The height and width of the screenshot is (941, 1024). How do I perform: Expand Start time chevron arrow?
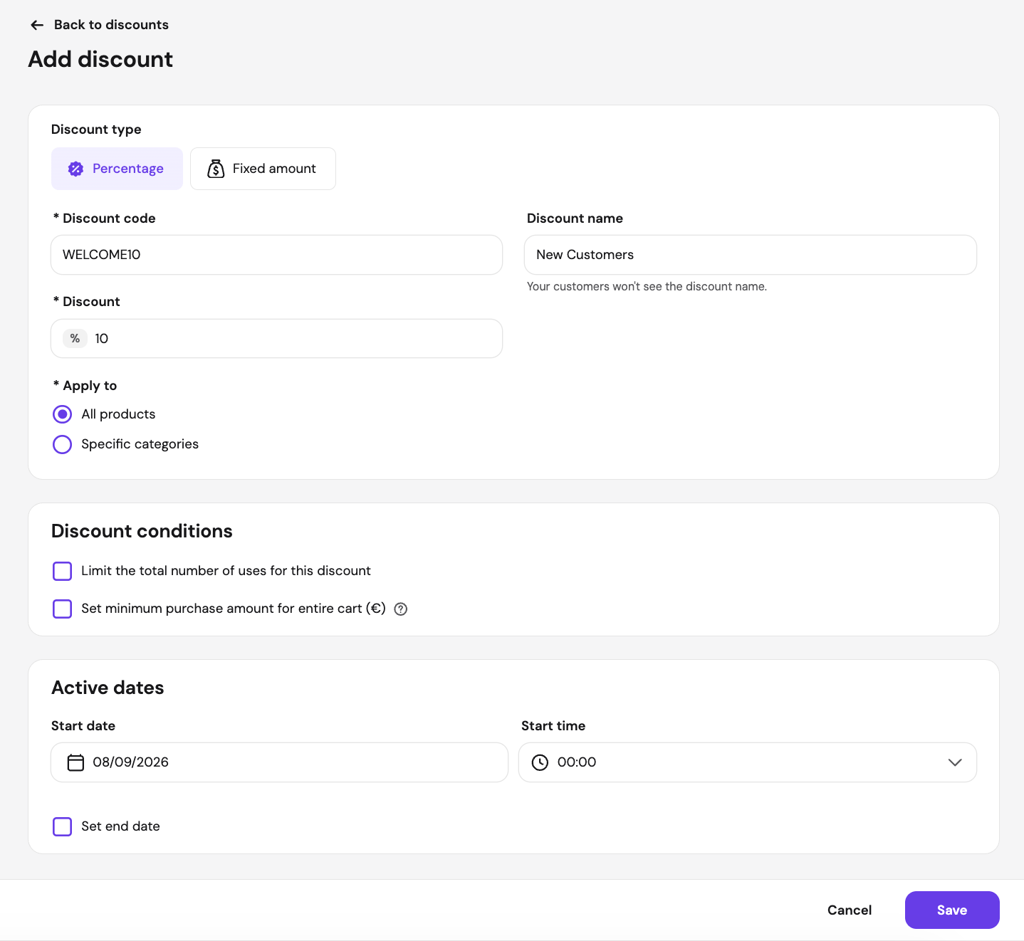click(x=955, y=762)
